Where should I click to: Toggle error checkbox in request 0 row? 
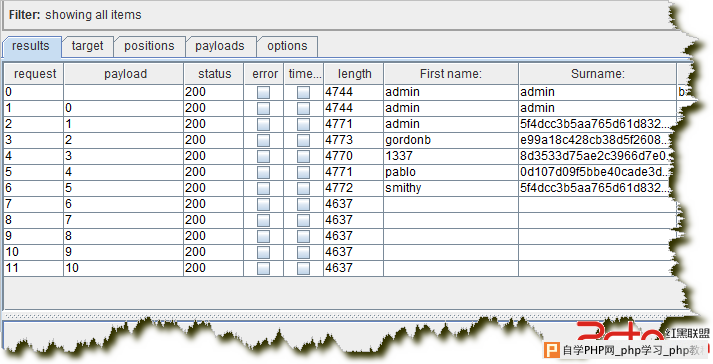pos(263,92)
